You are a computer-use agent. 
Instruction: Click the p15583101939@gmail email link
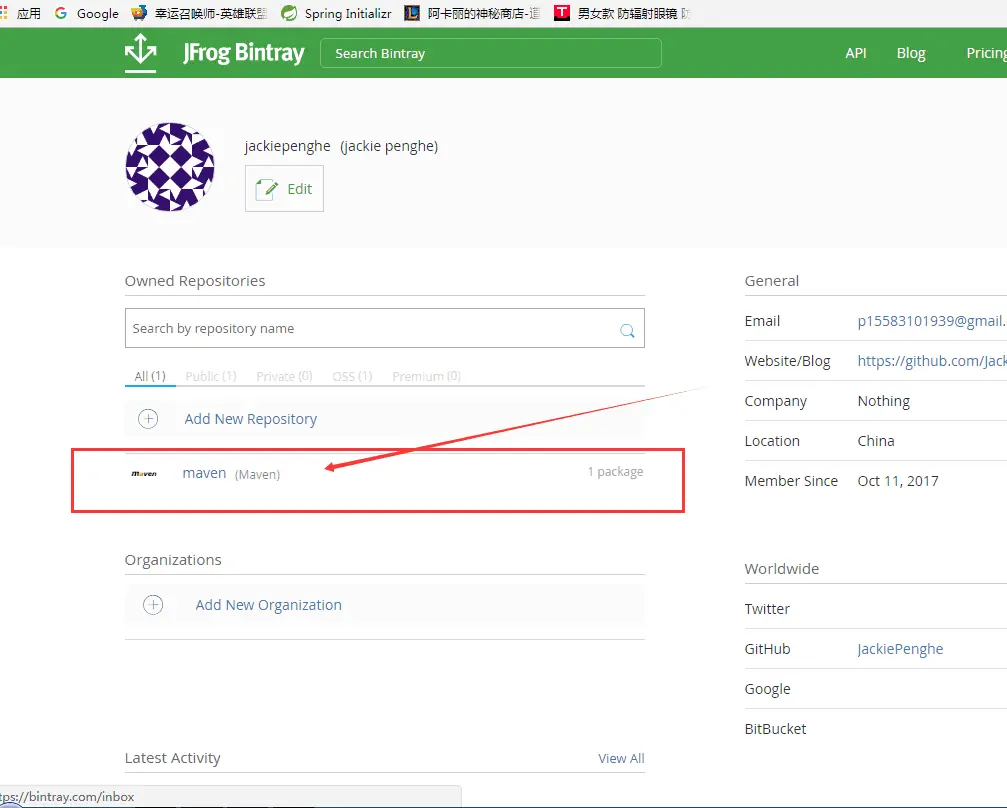pyautogui.click(x=932, y=321)
